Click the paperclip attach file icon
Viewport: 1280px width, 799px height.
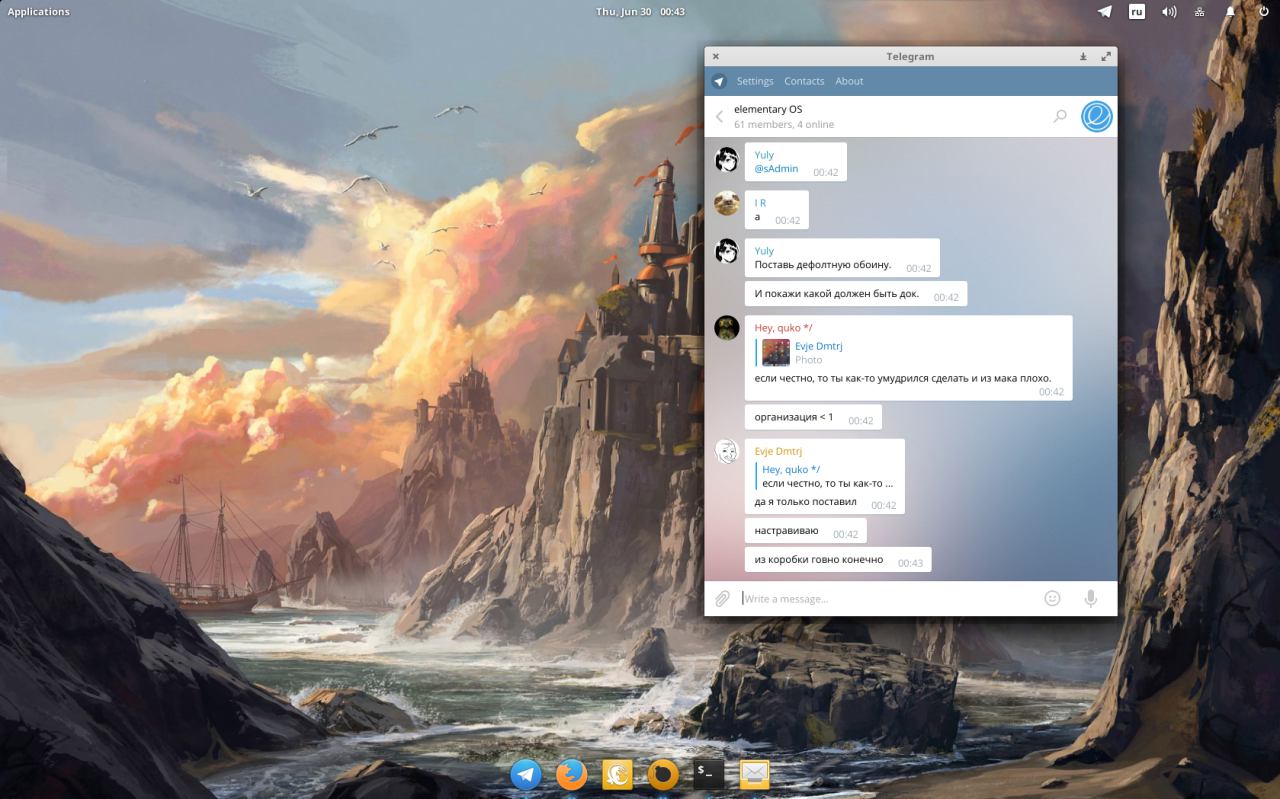point(722,599)
